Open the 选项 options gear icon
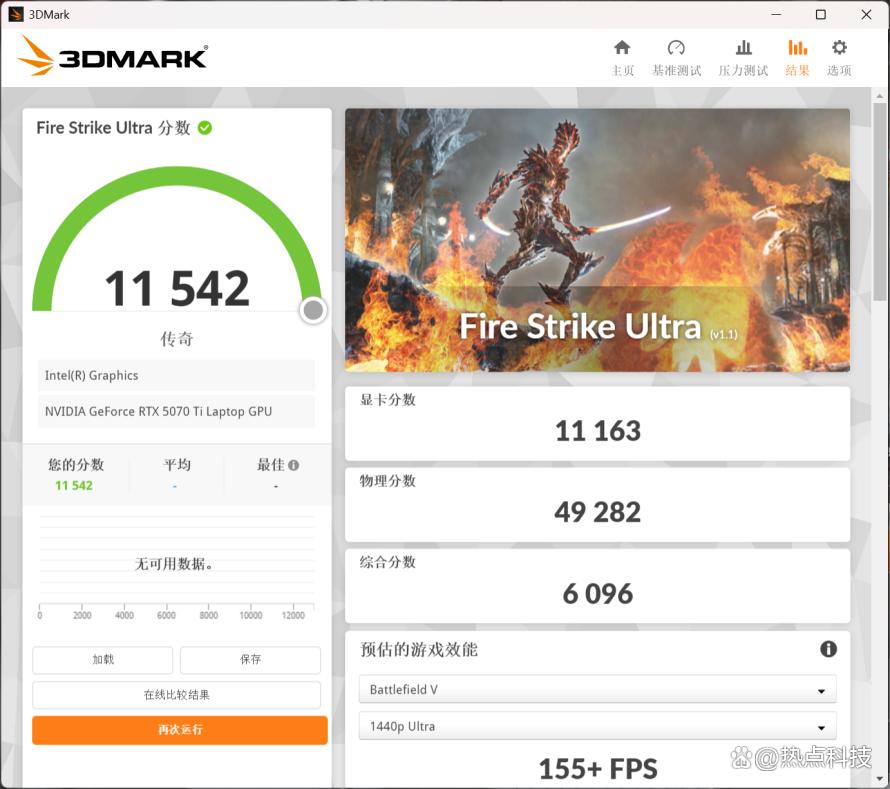The image size is (890, 789). [x=839, y=48]
